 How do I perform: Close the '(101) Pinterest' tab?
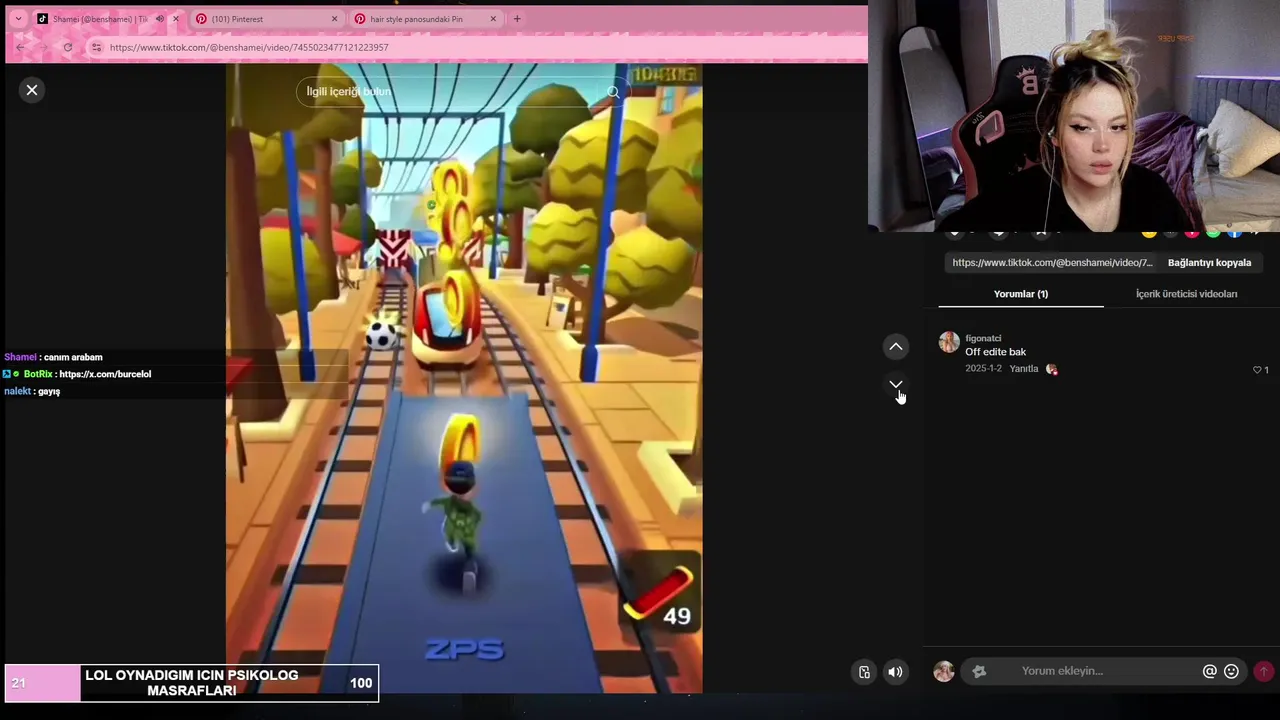click(x=334, y=19)
